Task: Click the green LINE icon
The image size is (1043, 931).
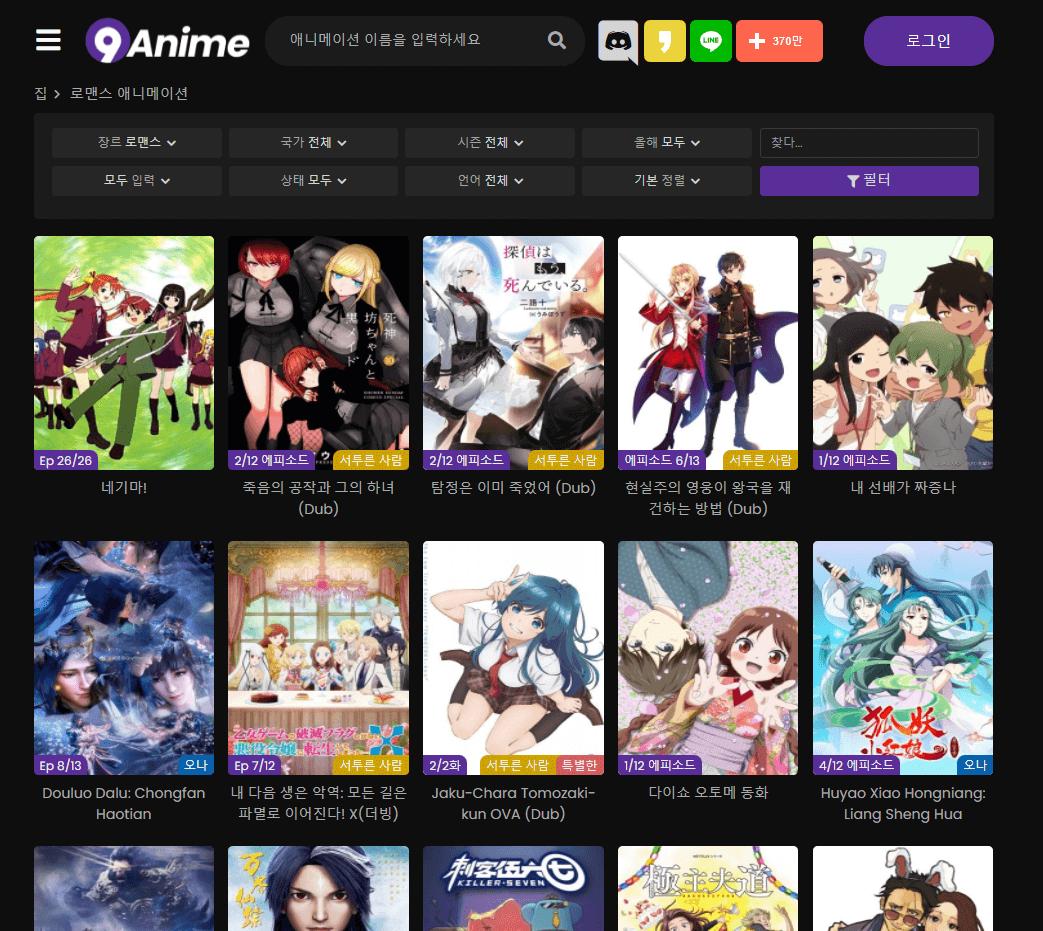Action: [x=711, y=41]
